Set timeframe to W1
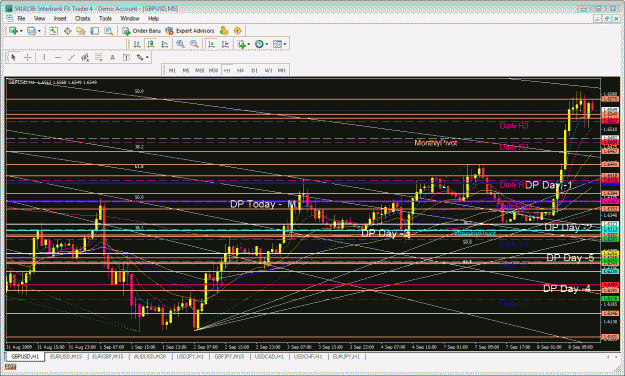625x376 pixels. click(x=268, y=70)
